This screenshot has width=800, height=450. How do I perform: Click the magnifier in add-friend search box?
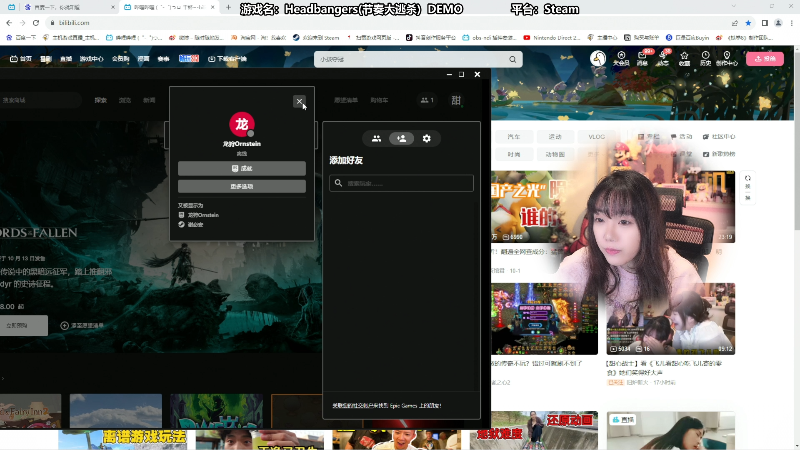(x=338, y=183)
